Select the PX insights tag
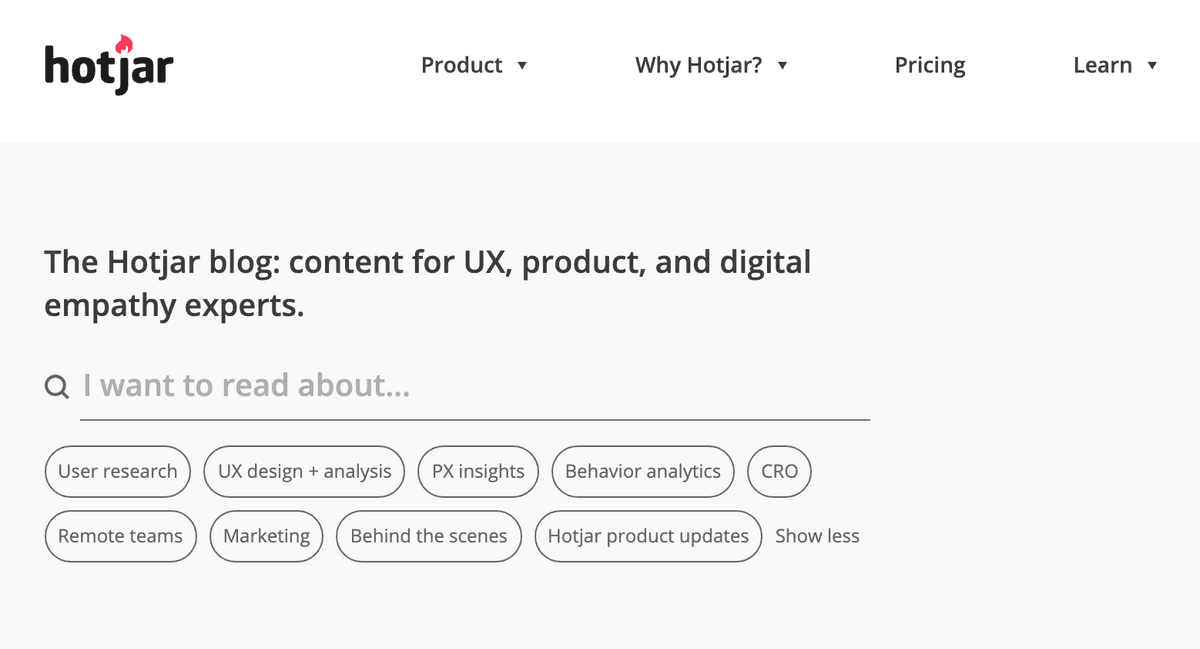This screenshot has height=649, width=1200. [478, 471]
